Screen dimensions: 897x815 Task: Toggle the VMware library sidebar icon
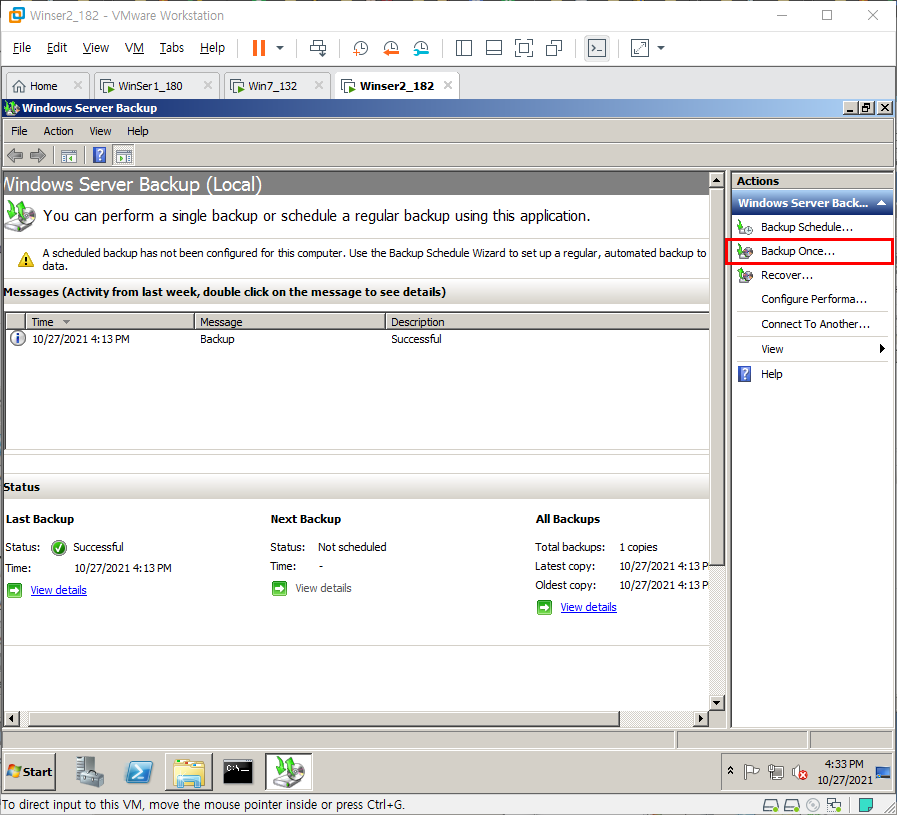coord(463,48)
